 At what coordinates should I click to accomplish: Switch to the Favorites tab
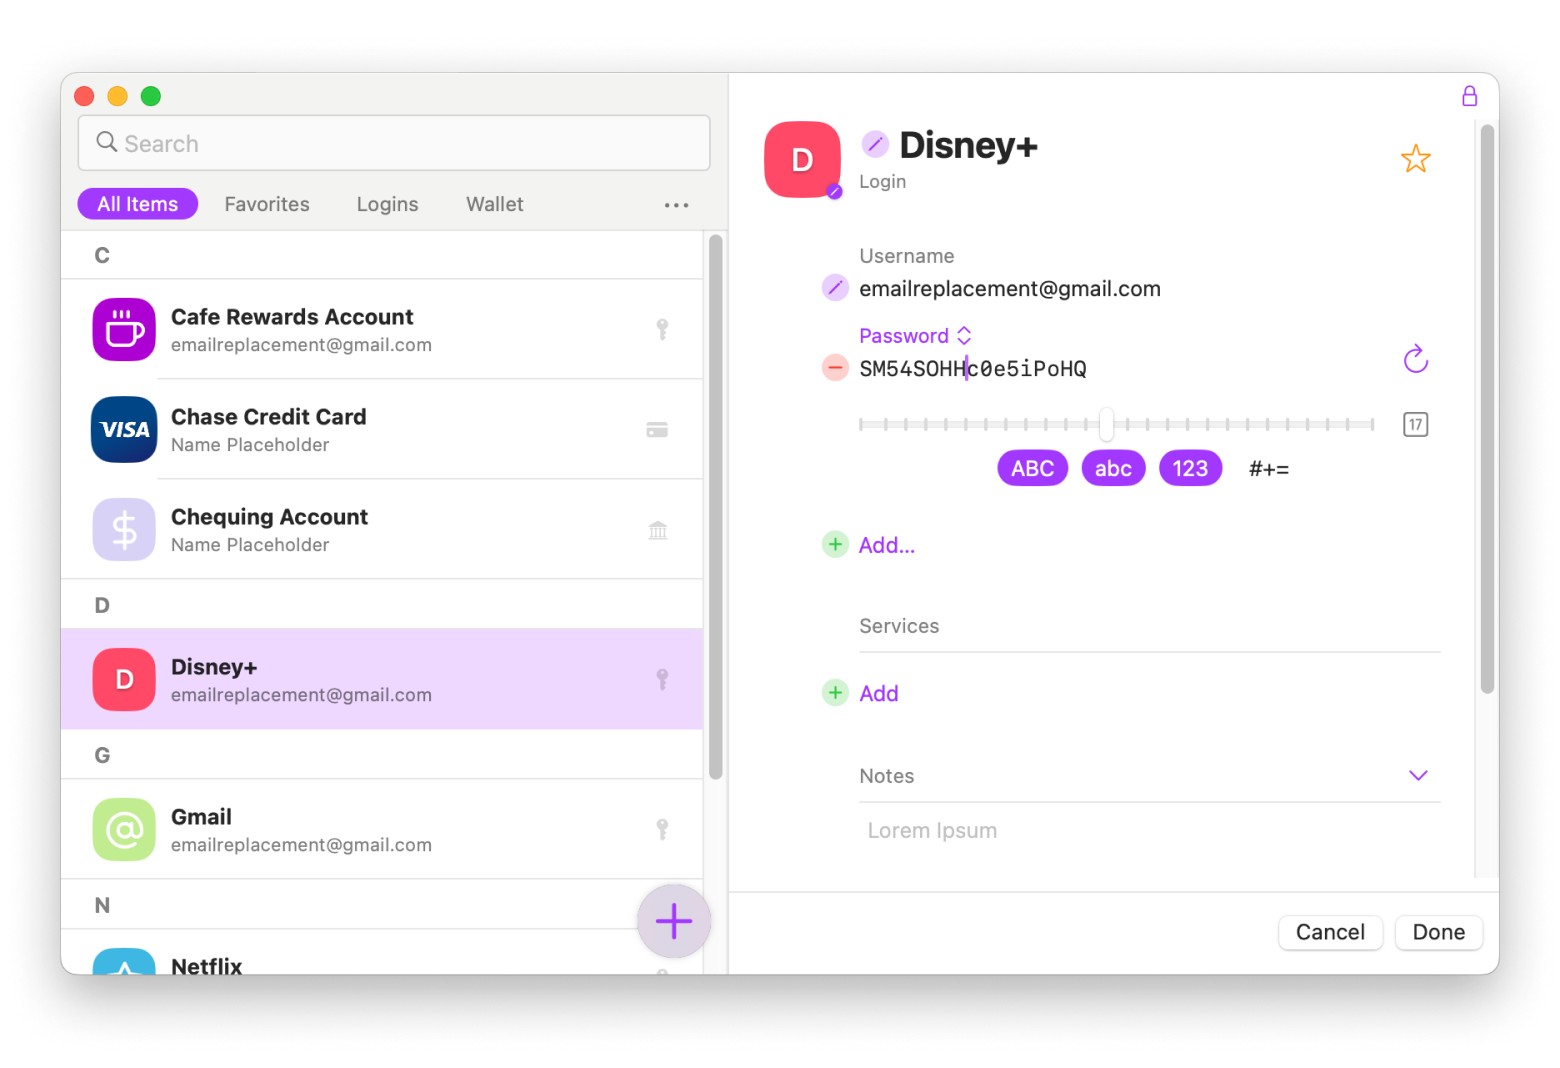click(267, 204)
